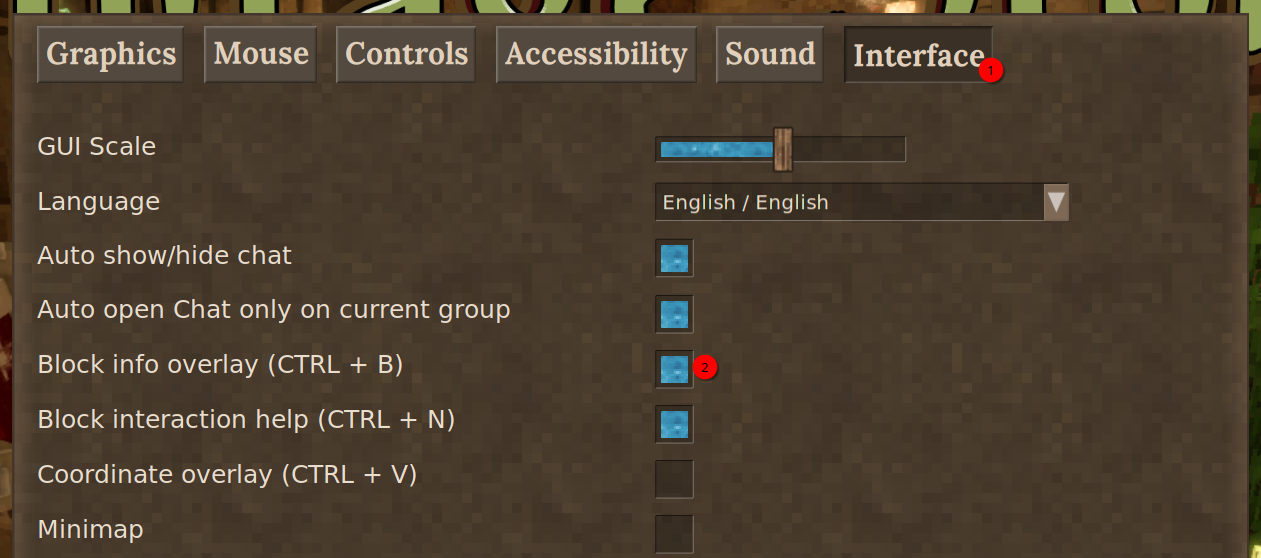Go to the Controls tab

[406, 54]
